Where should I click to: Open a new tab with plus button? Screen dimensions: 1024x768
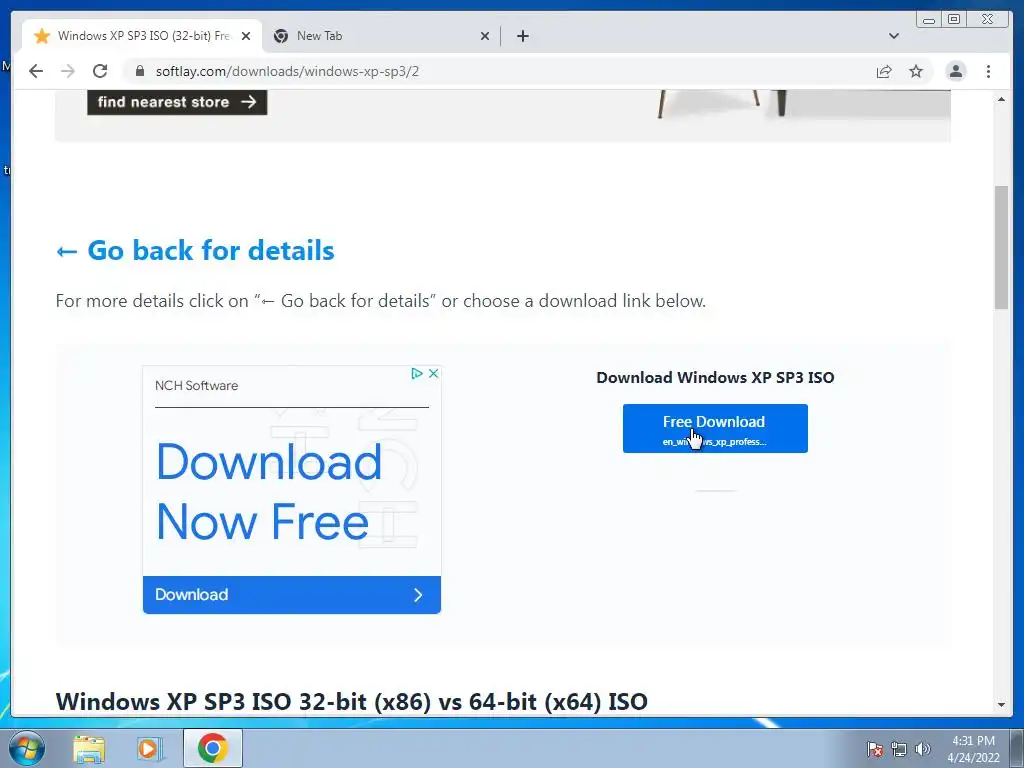pos(522,36)
